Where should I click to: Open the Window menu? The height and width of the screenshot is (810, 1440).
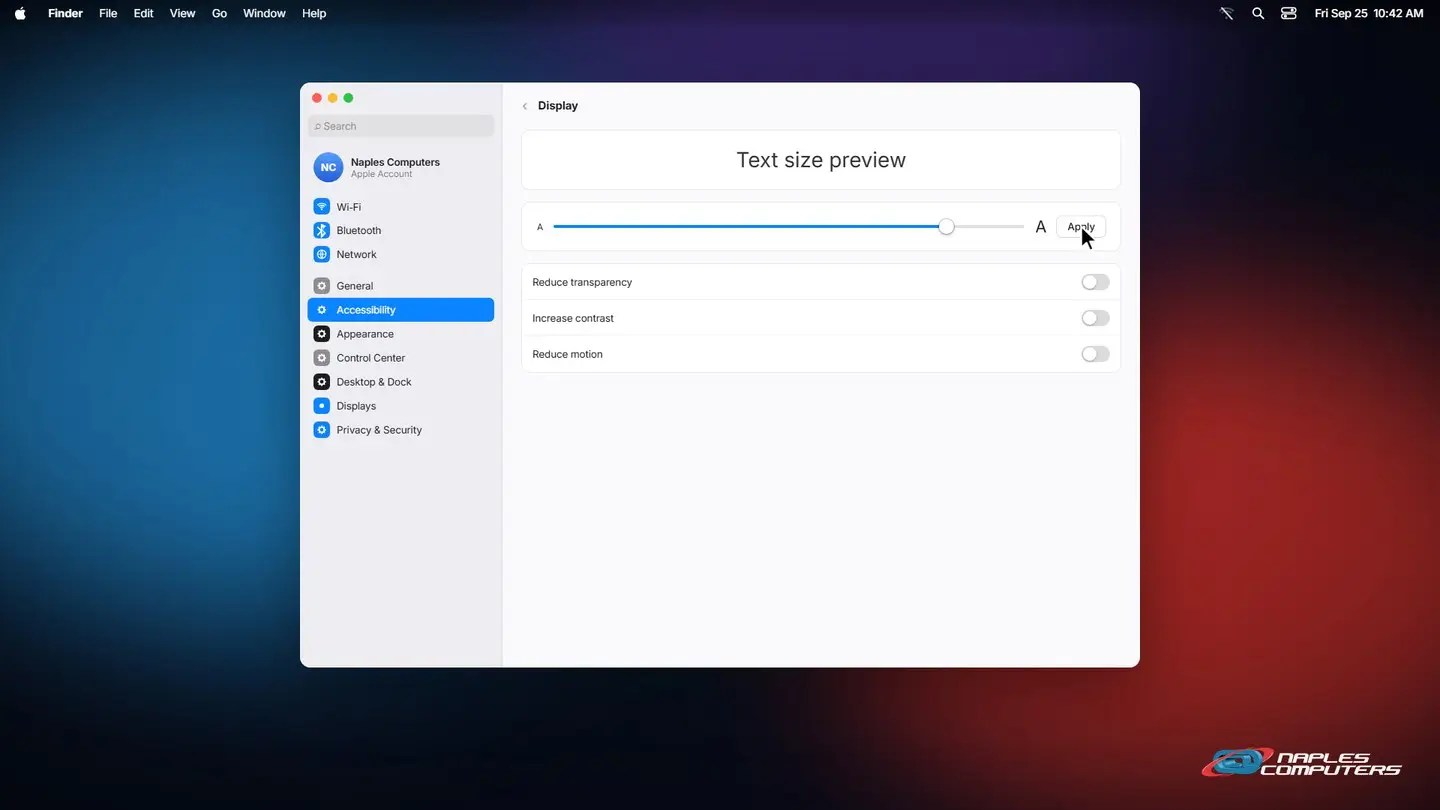[264, 13]
